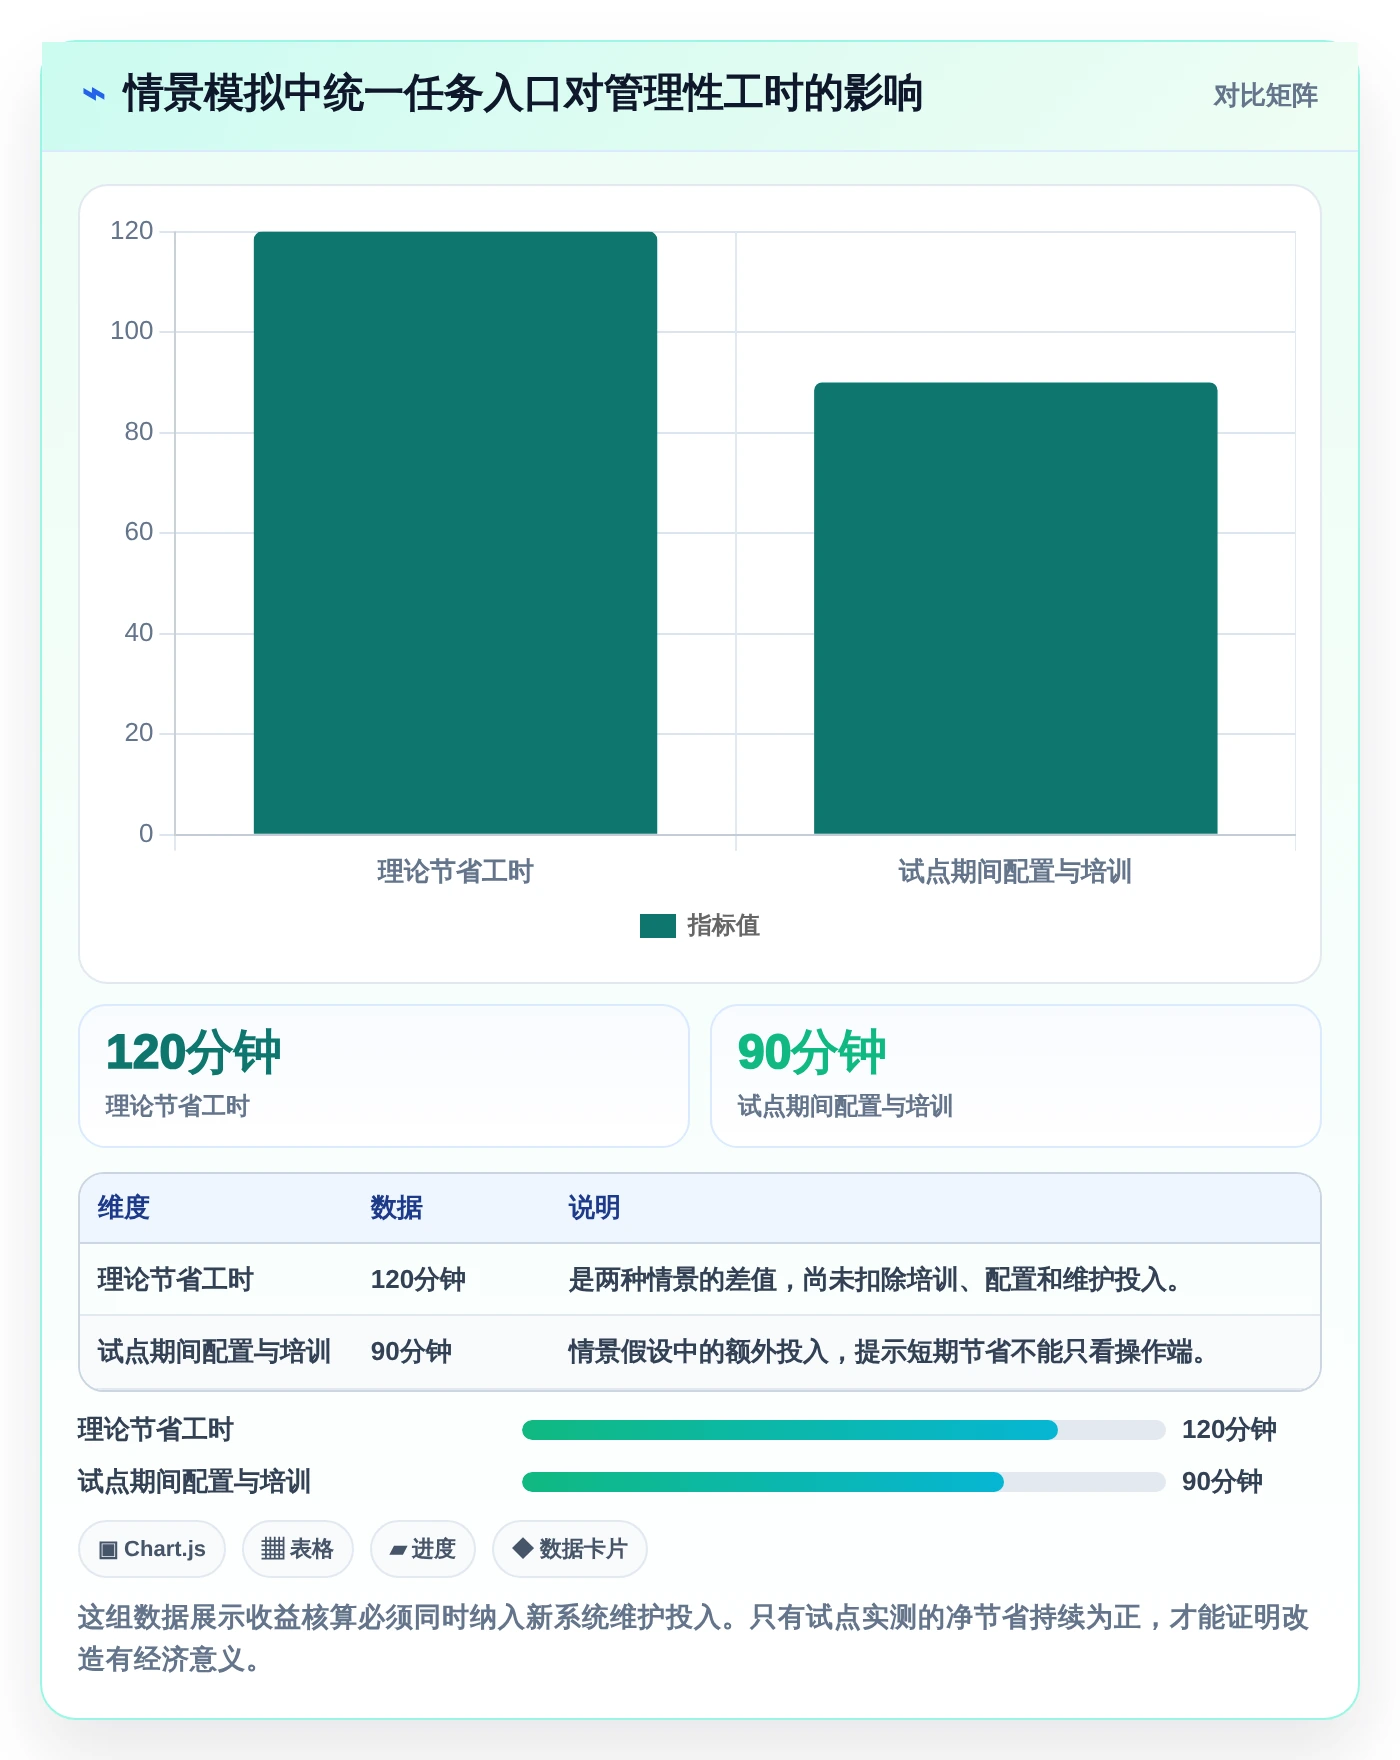1400x1760 pixels.
Task: Click the 理论节省工时 progress row label
Action: [x=155, y=1430]
